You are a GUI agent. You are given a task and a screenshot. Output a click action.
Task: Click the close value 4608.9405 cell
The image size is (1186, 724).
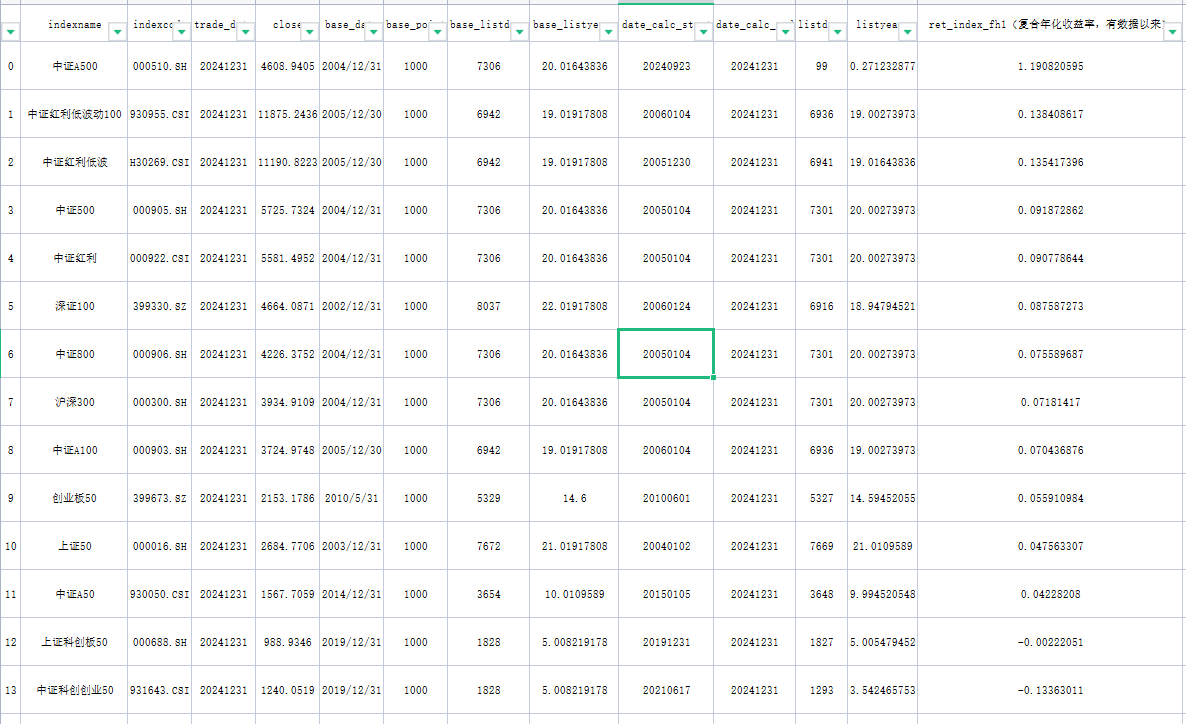point(286,66)
